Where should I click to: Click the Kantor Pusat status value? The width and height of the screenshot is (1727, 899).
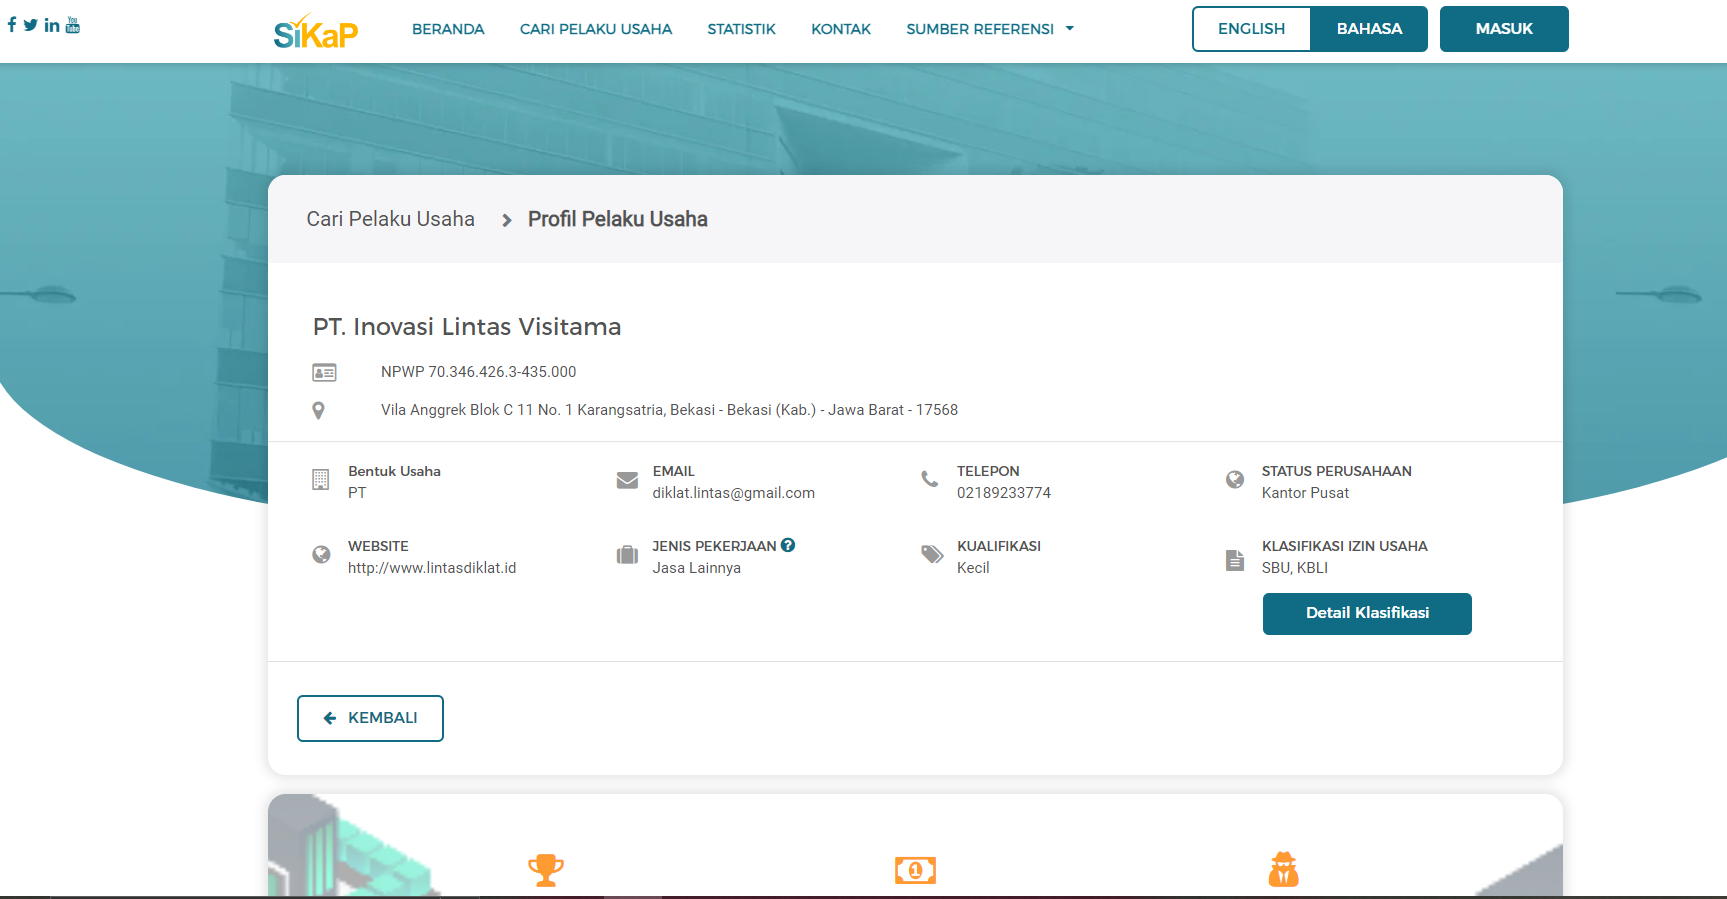pyautogui.click(x=1305, y=493)
